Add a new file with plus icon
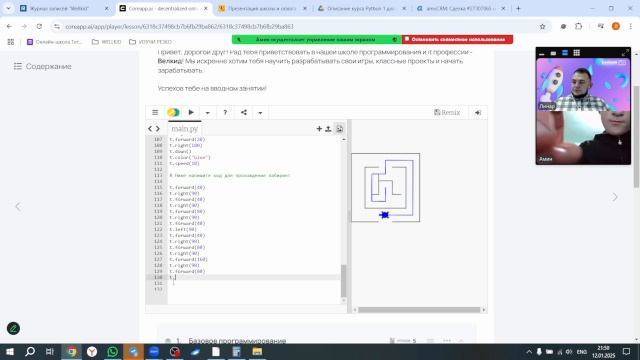The image size is (640, 360). [319, 129]
